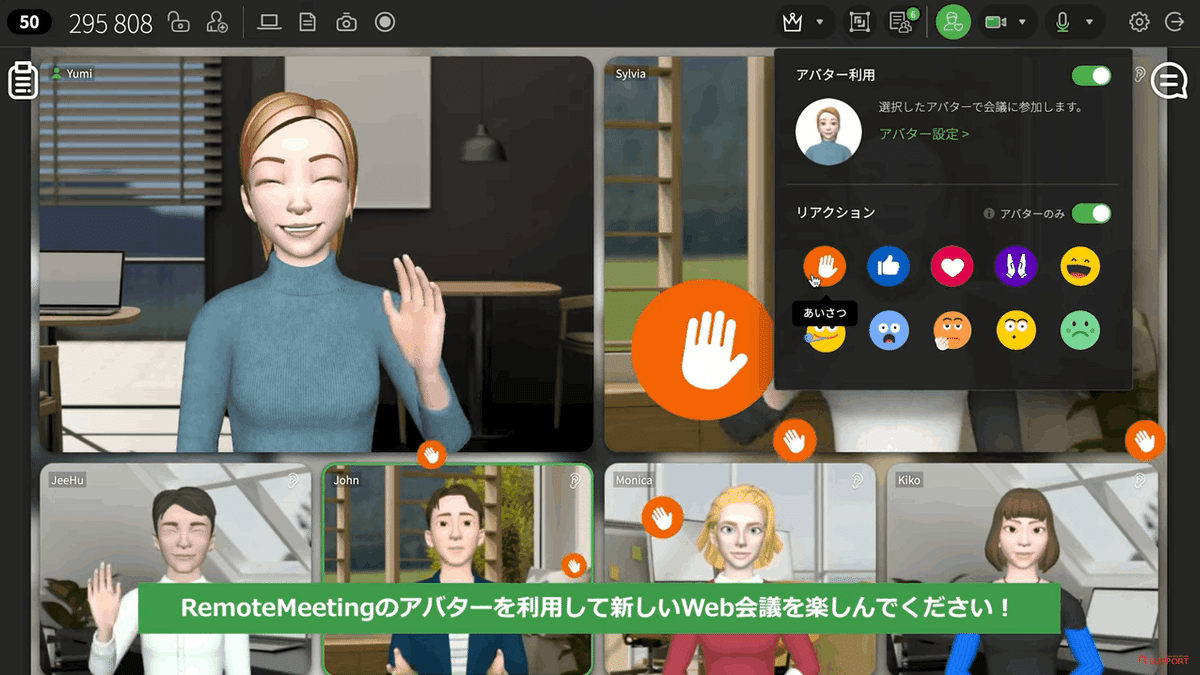Send the thinking orange face reaction
The image size is (1200, 675).
[x=952, y=330]
